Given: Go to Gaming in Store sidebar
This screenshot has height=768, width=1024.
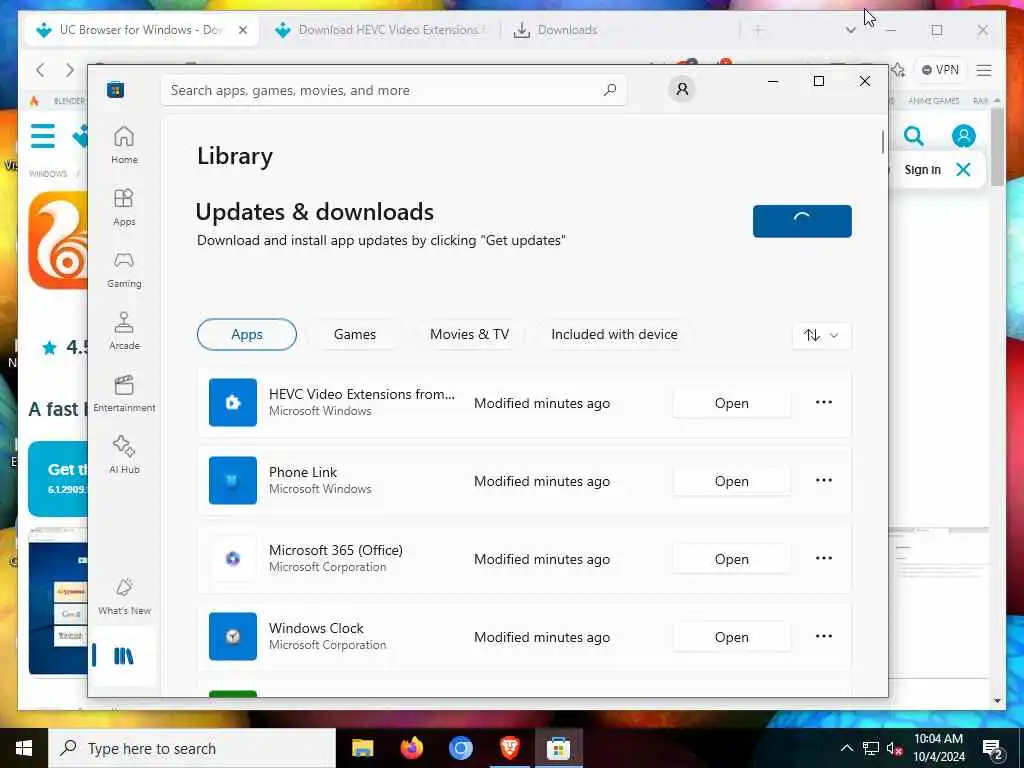Looking at the screenshot, I should (x=124, y=269).
